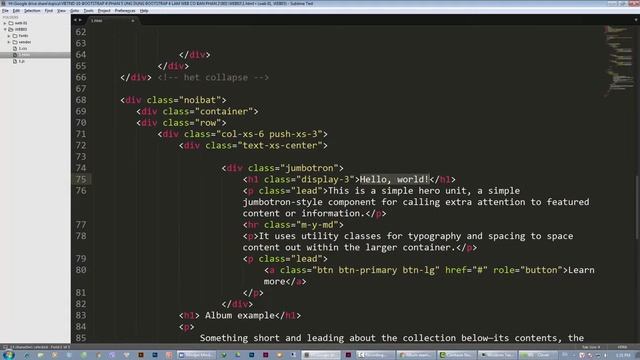Click the class="container" attribute

click(208, 111)
